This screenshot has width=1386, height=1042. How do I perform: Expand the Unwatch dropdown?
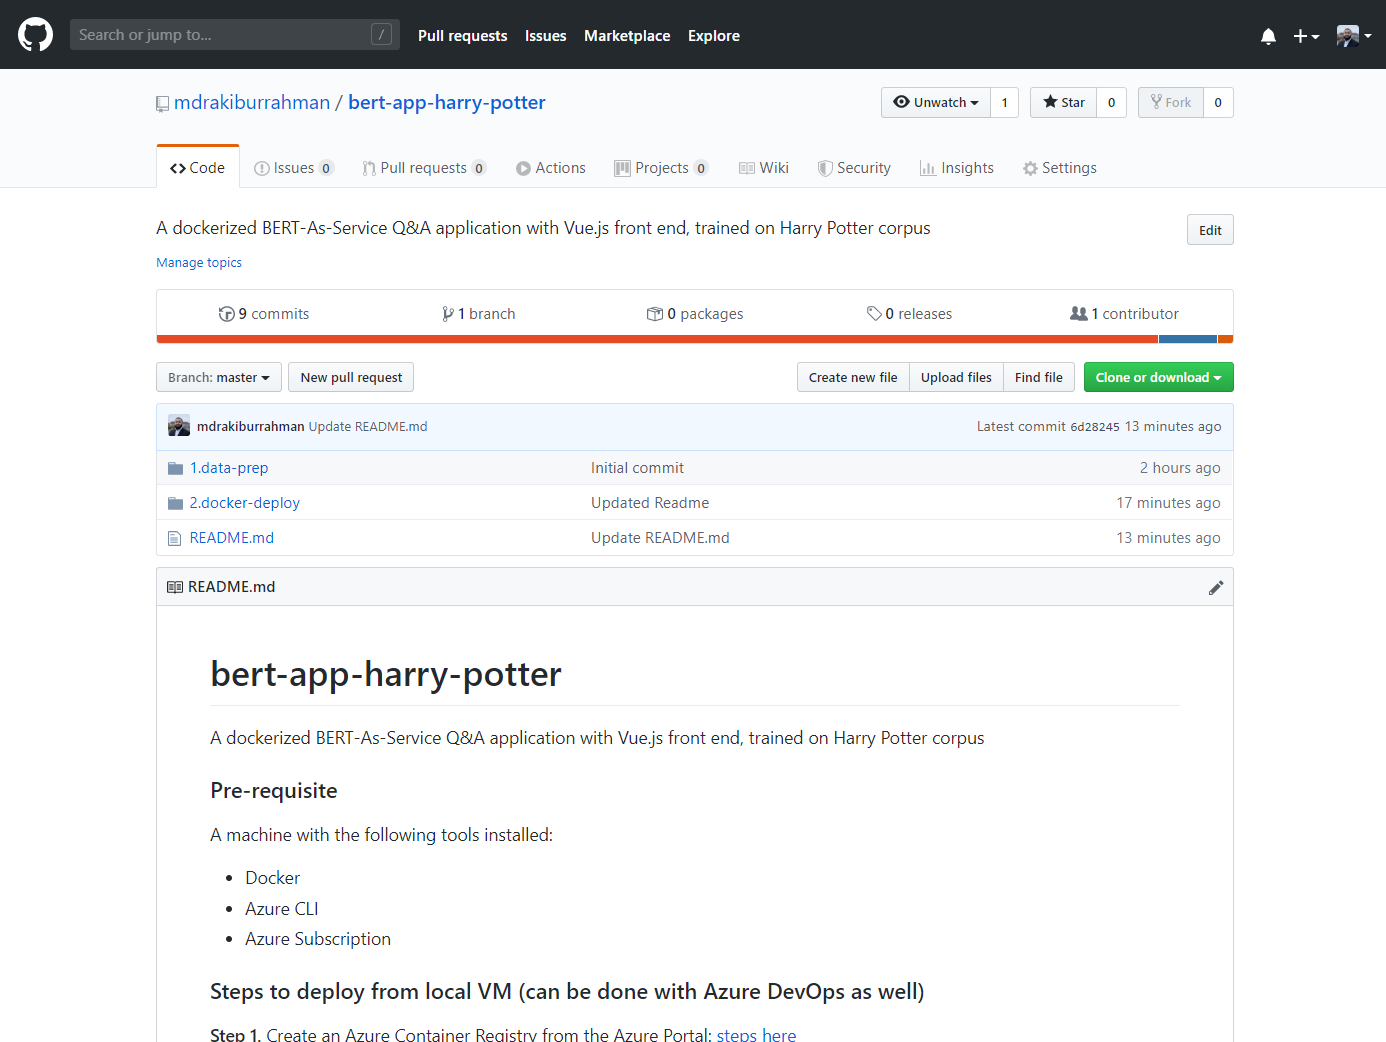point(936,102)
